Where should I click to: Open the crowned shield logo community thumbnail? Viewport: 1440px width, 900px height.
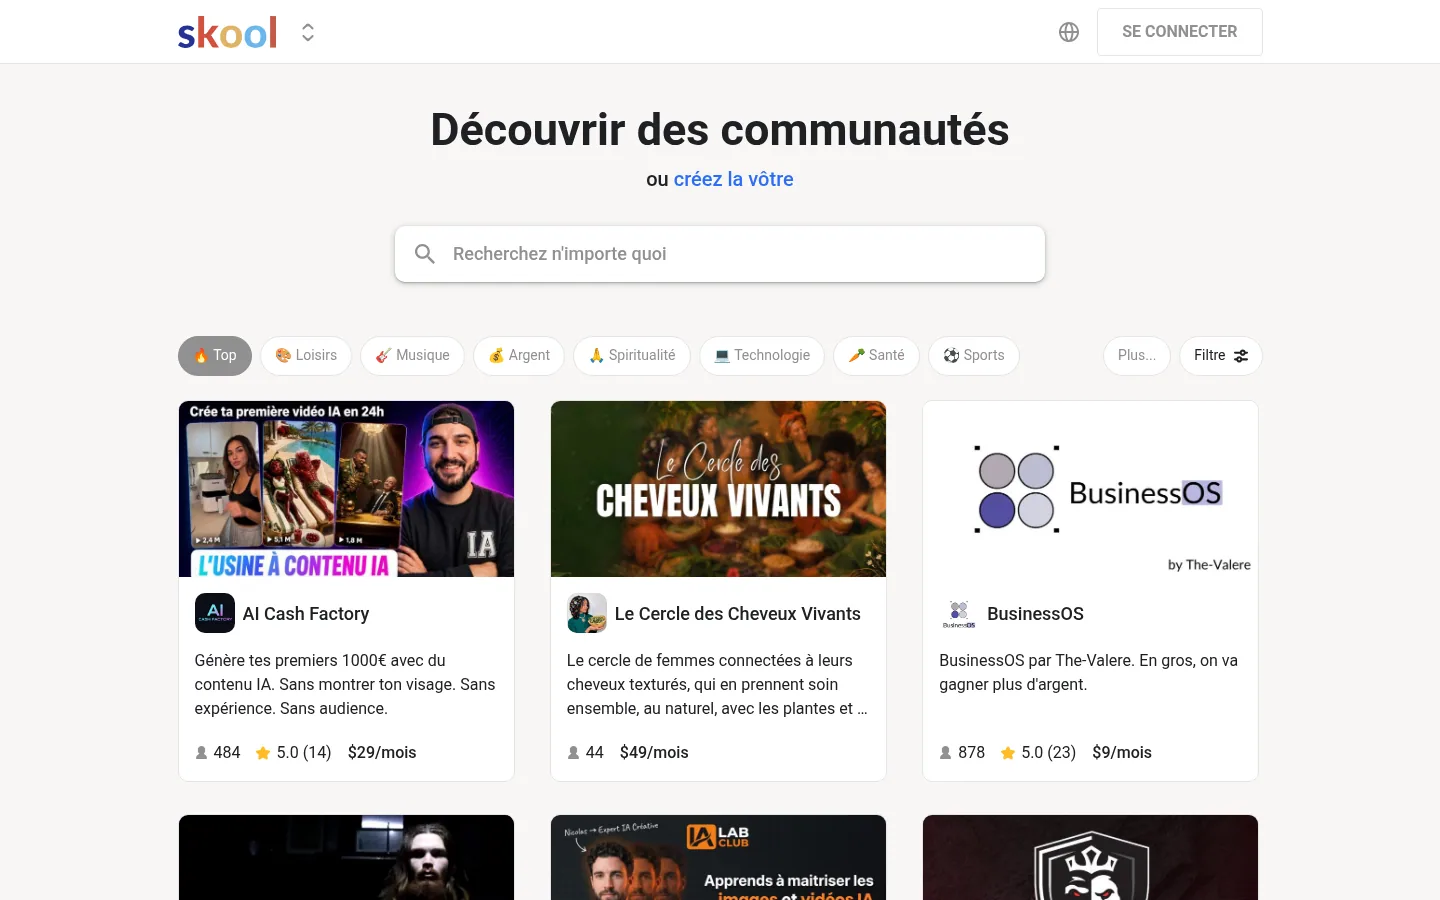1090,857
